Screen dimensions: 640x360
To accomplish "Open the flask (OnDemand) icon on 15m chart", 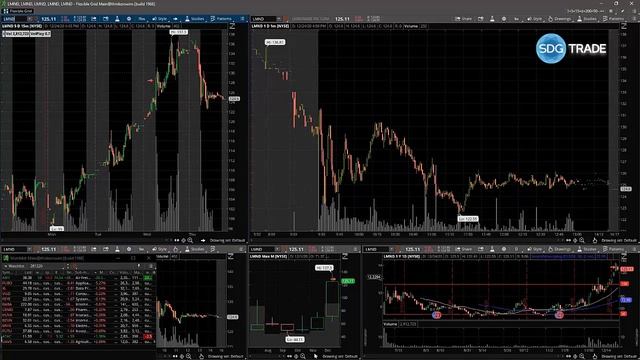I will point(118,19).
